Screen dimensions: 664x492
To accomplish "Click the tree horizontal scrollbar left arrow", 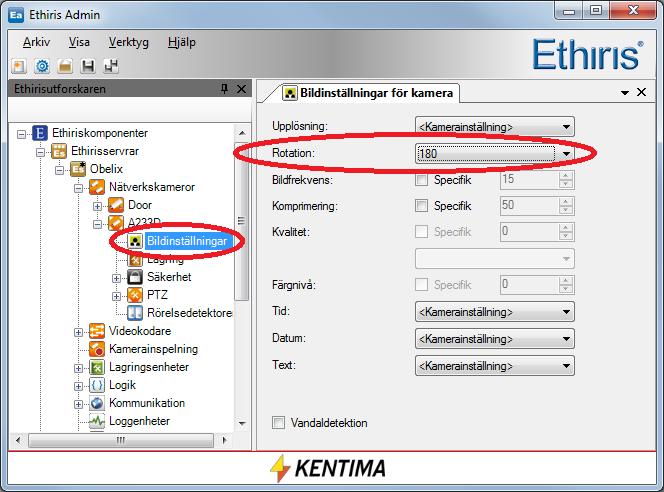I will (x=17, y=440).
